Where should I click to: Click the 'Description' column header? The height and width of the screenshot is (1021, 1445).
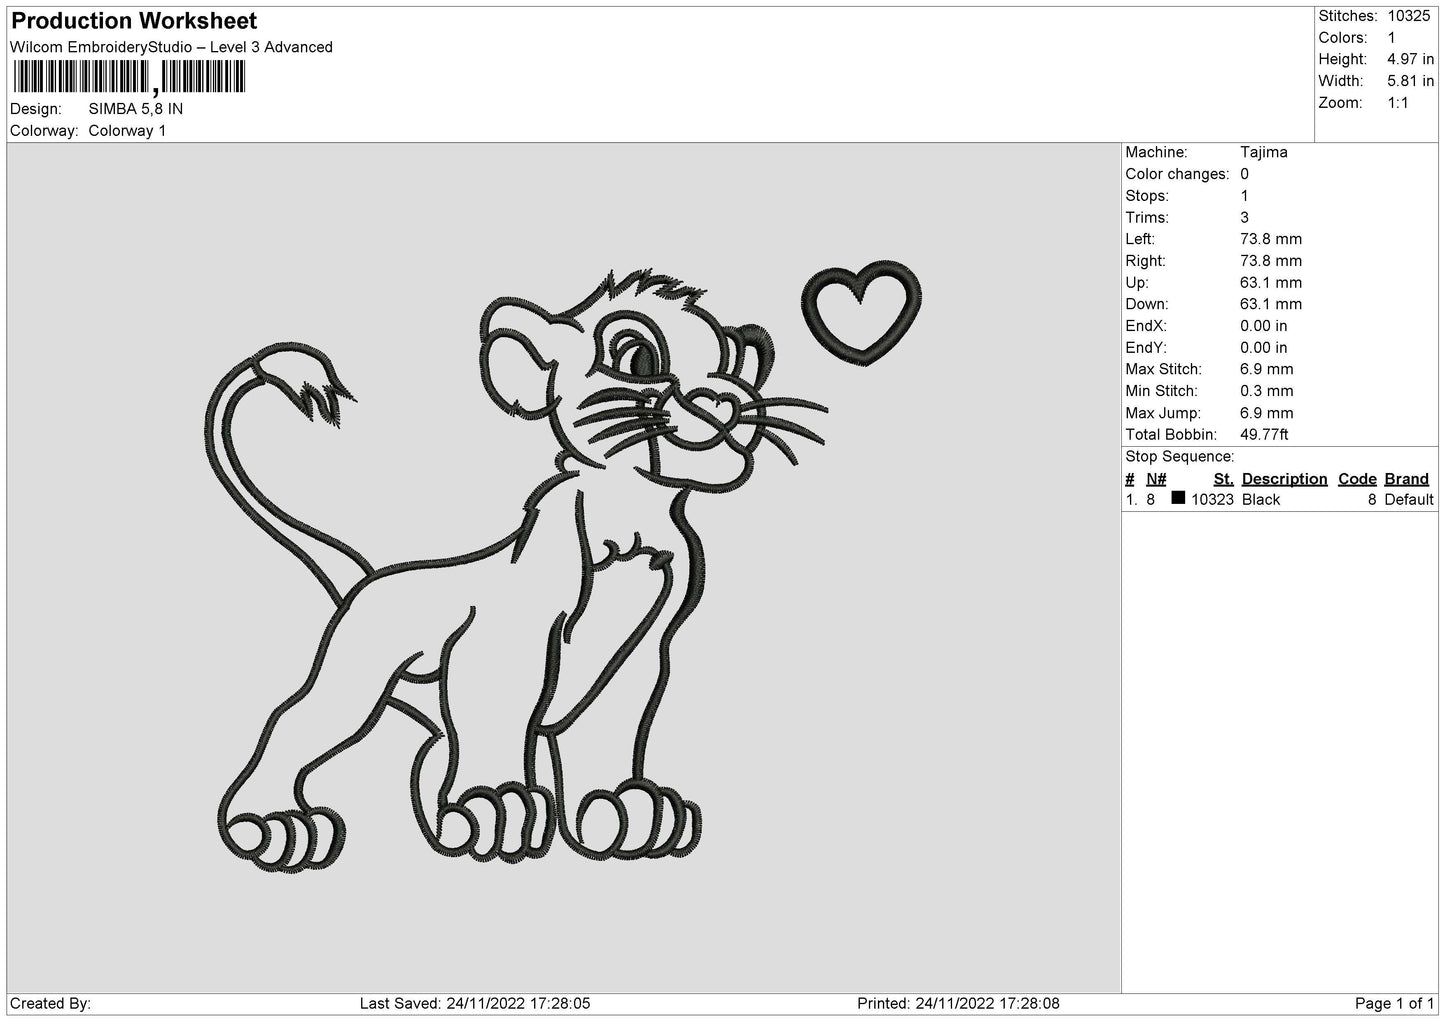[1284, 479]
